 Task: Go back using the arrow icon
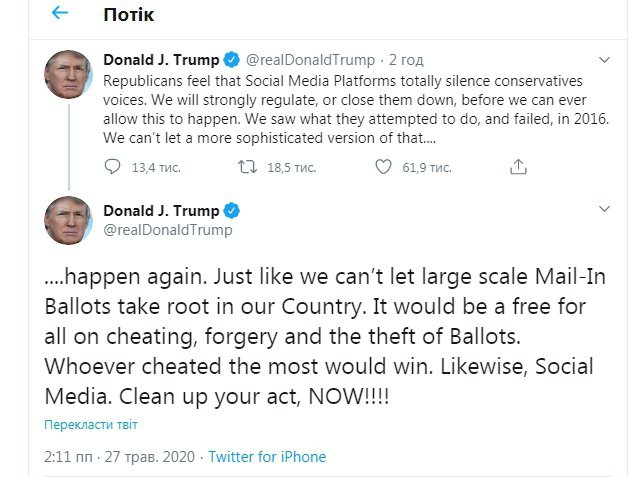[x=61, y=14]
